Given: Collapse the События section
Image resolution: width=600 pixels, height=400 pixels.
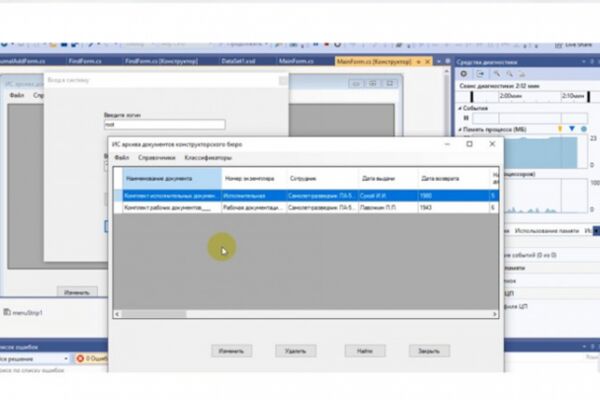Looking at the screenshot, I should pyautogui.click(x=460, y=108).
